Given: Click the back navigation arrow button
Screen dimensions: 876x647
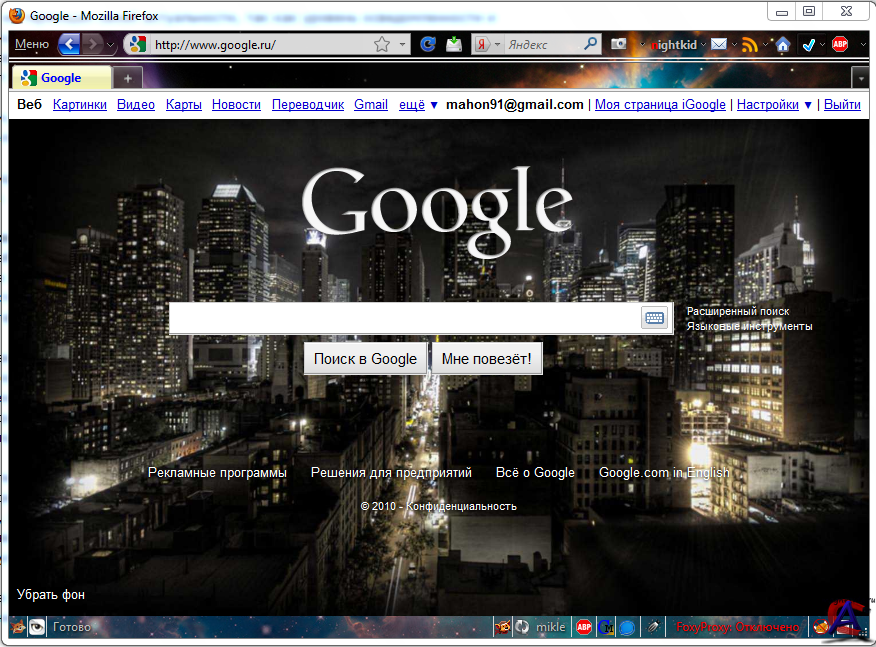Looking at the screenshot, I should point(69,44).
